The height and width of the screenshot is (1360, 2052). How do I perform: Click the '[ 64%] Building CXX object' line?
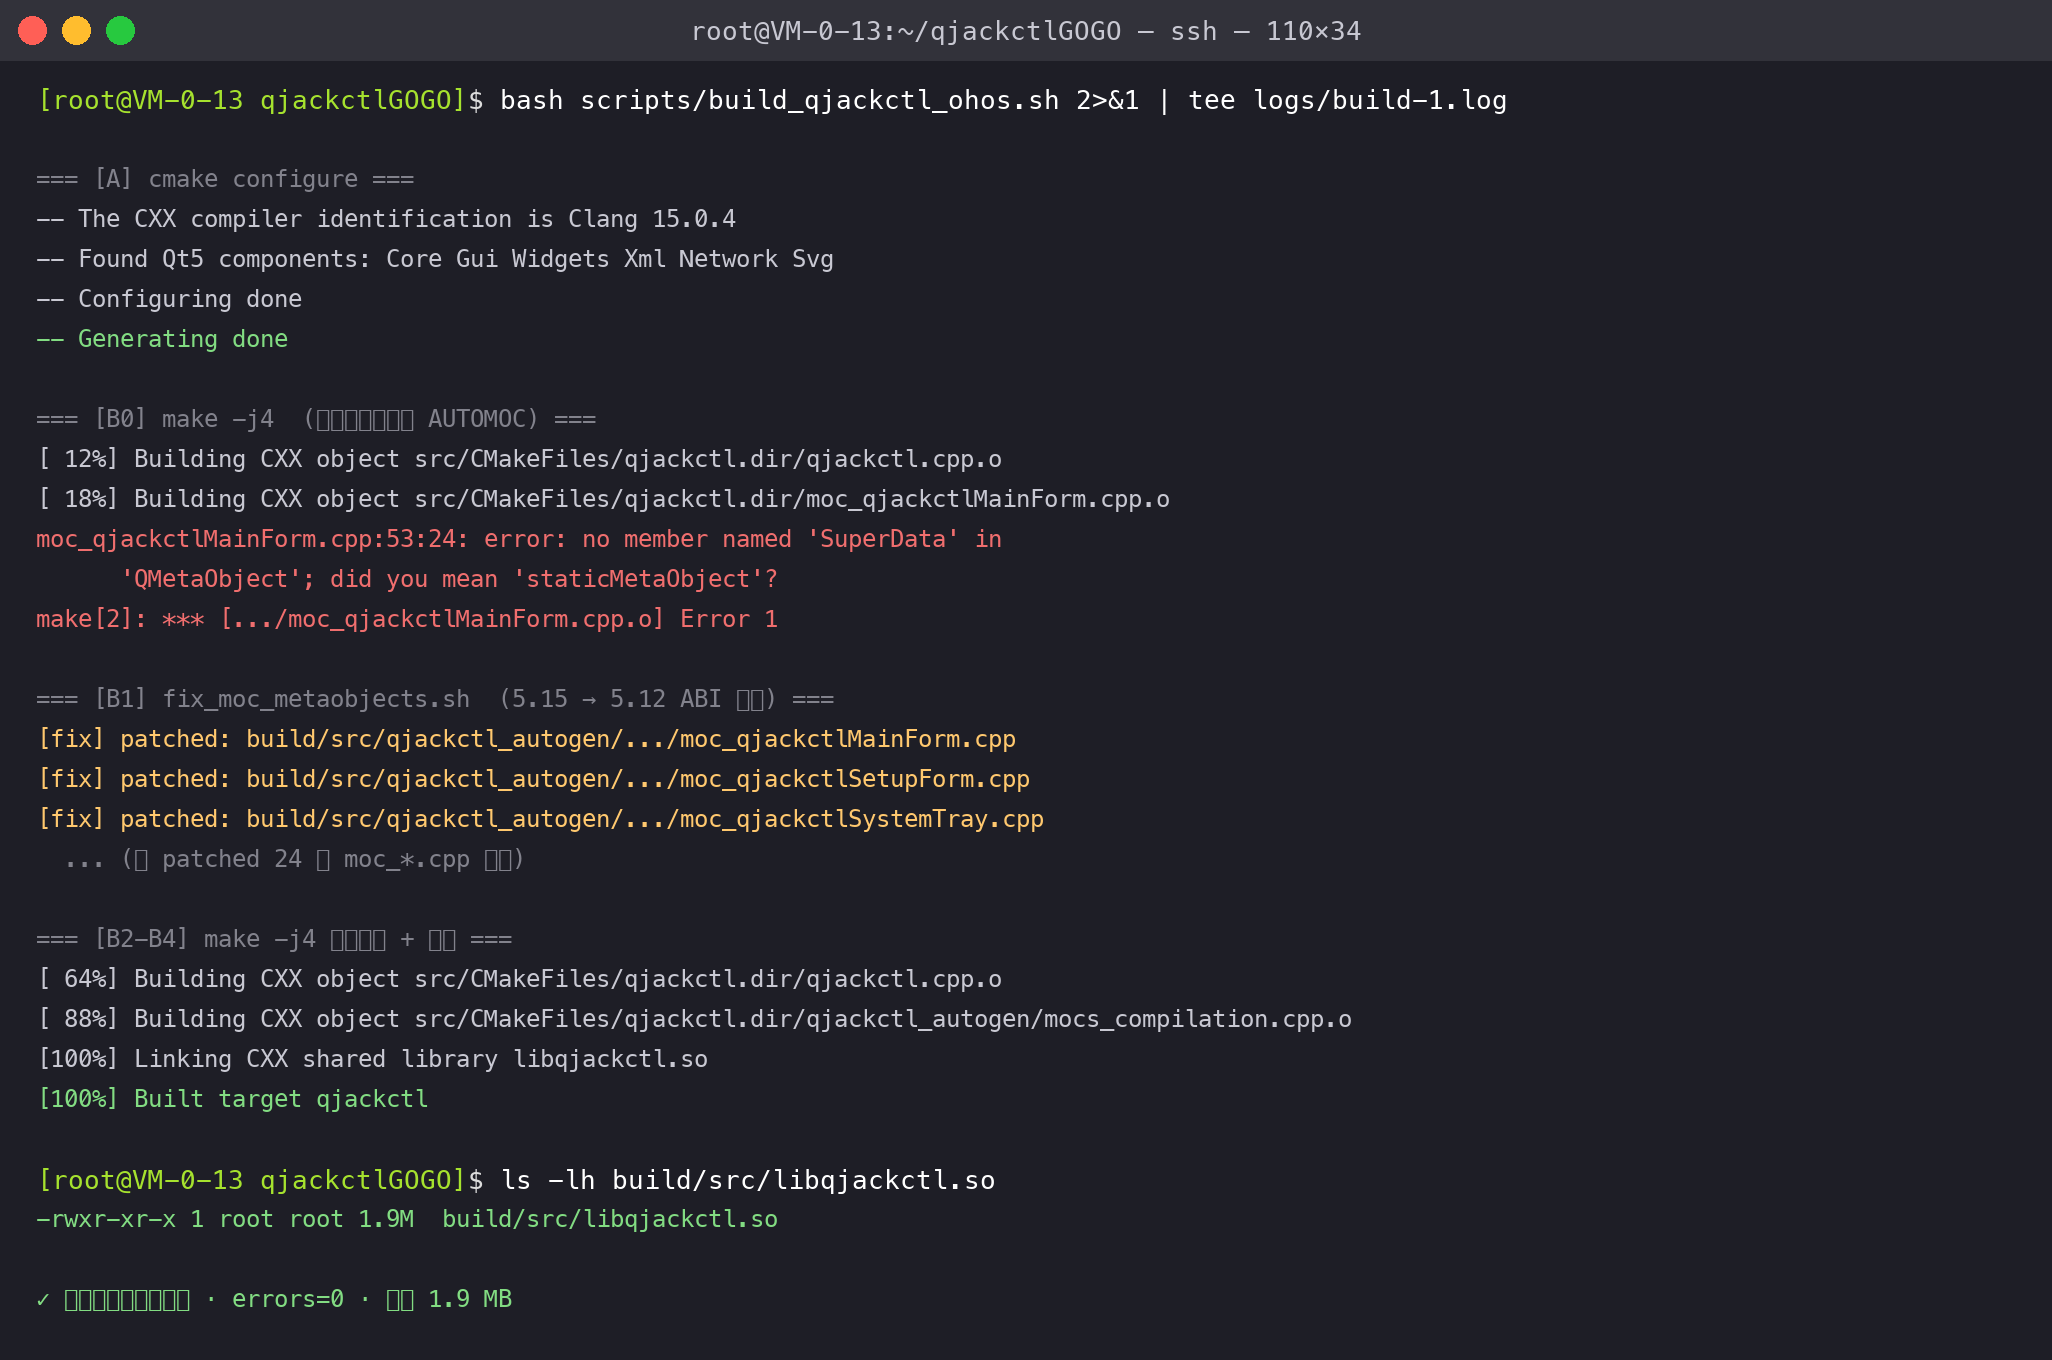tap(519, 979)
